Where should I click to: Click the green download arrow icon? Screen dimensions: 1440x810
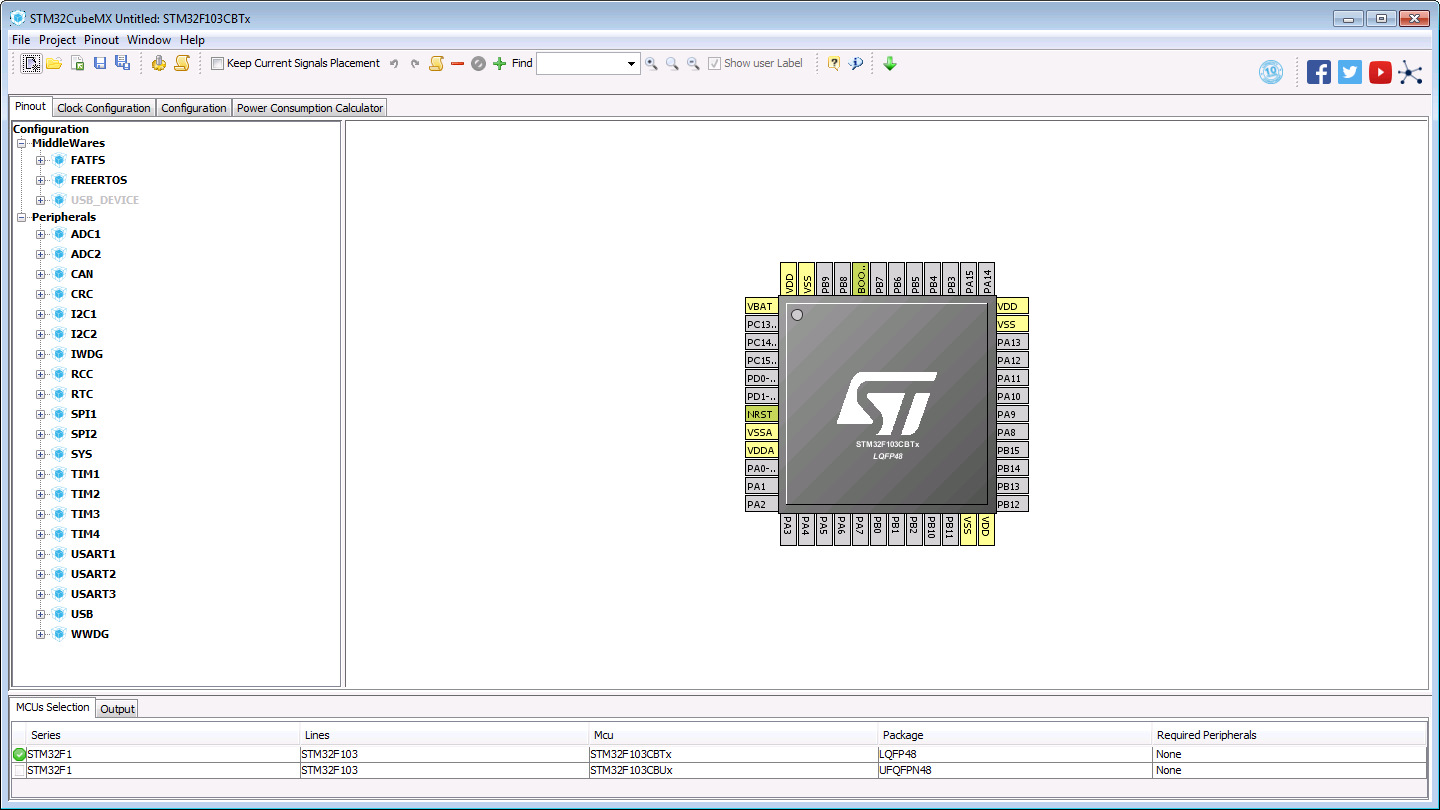pos(890,63)
